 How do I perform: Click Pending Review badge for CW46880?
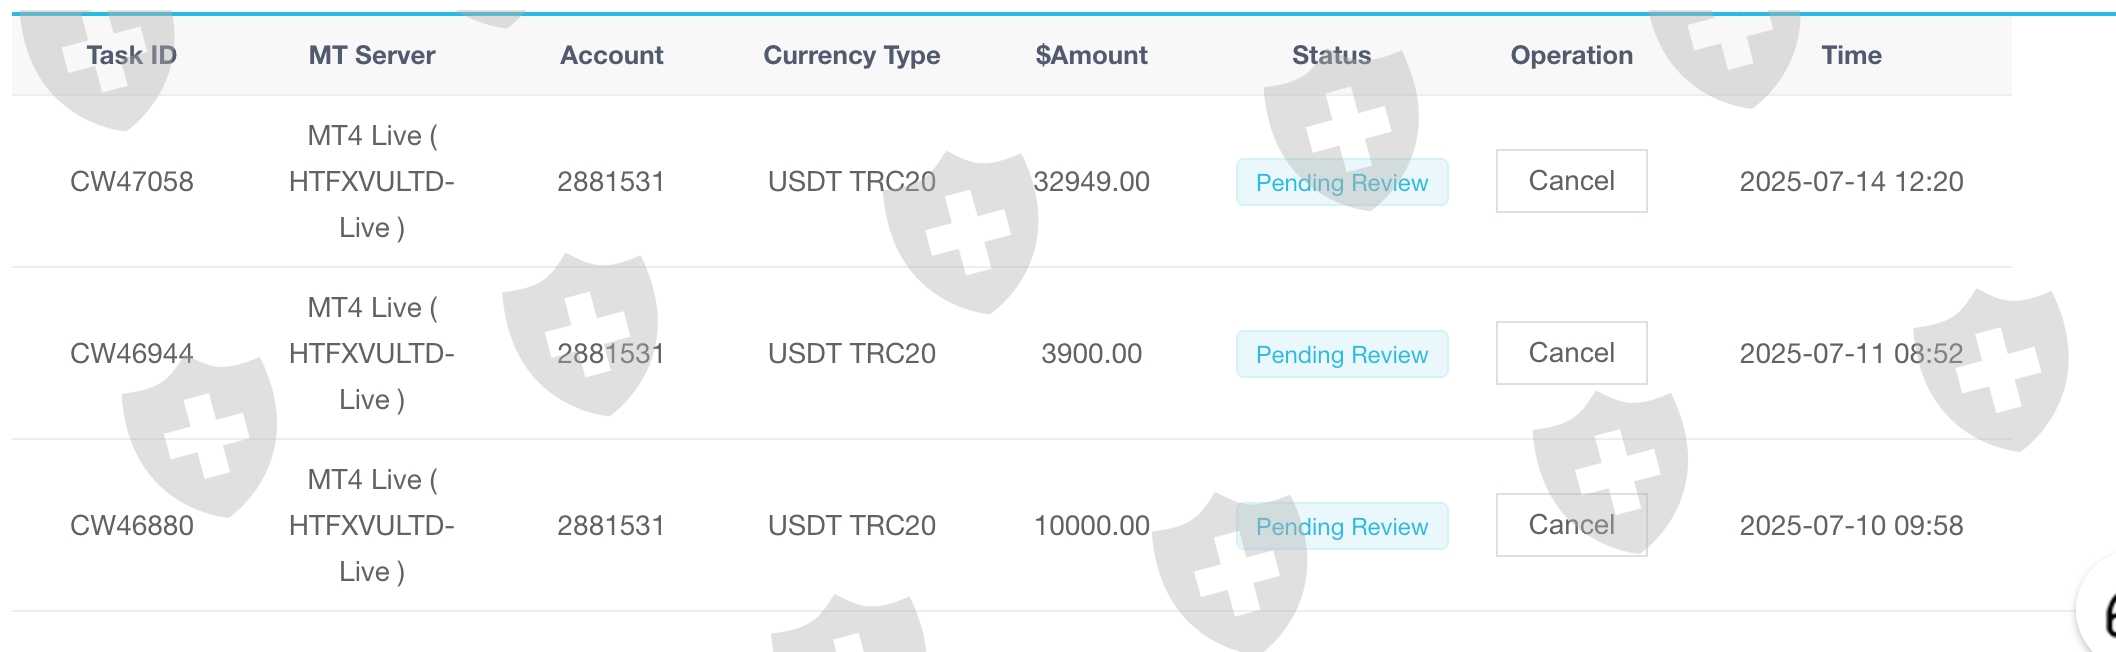point(1341,526)
